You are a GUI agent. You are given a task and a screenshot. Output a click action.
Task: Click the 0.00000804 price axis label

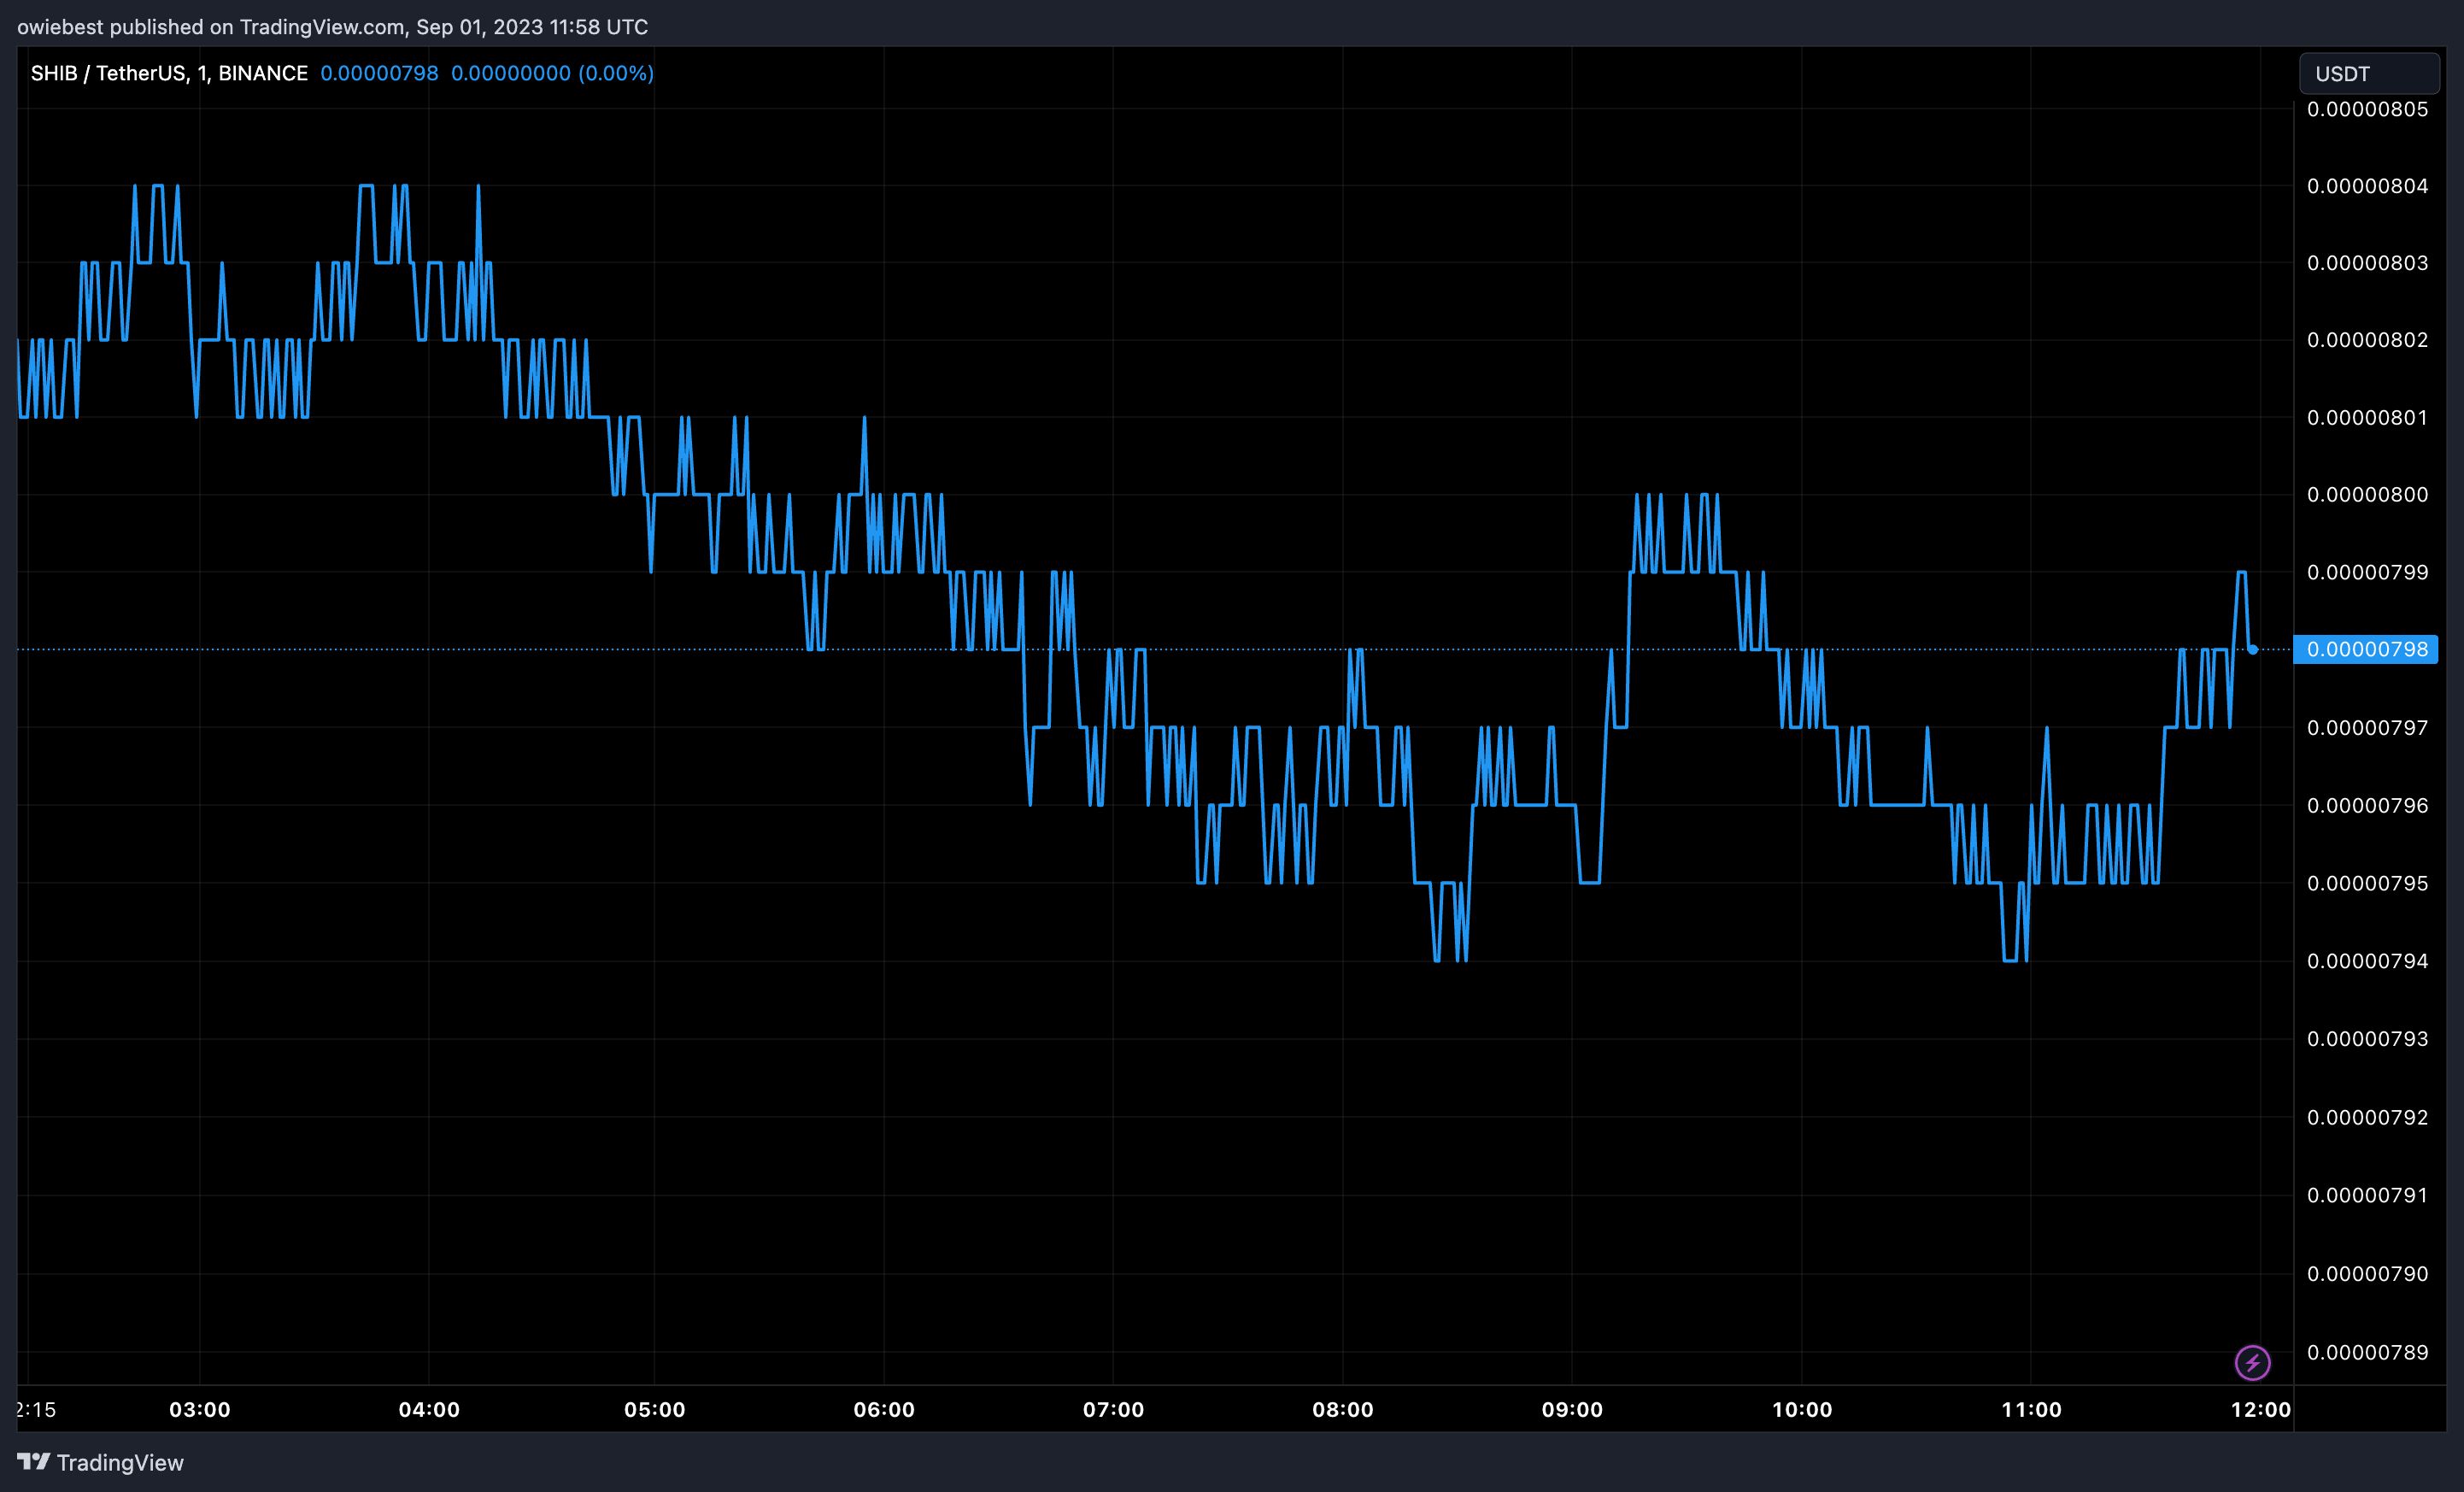[2367, 186]
